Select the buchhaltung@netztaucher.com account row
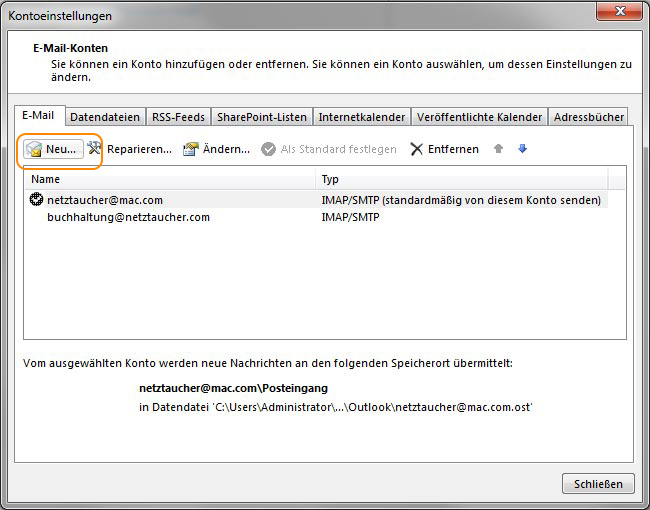The height and width of the screenshot is (510, 650). 128,217
